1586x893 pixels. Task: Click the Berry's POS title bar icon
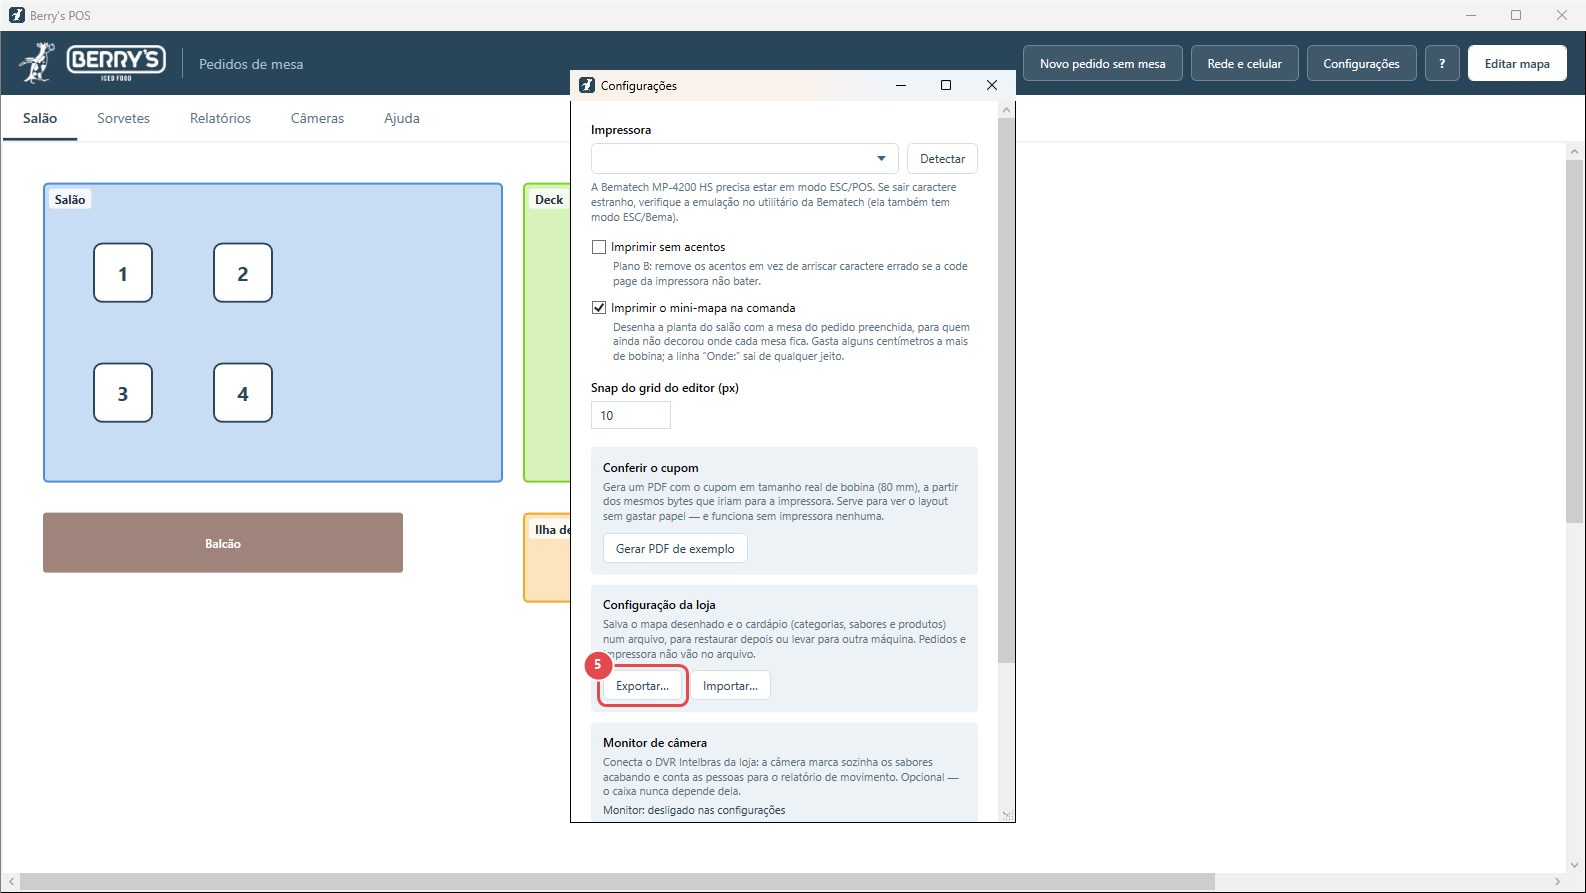pyautogui.click(x=16, y=15)
